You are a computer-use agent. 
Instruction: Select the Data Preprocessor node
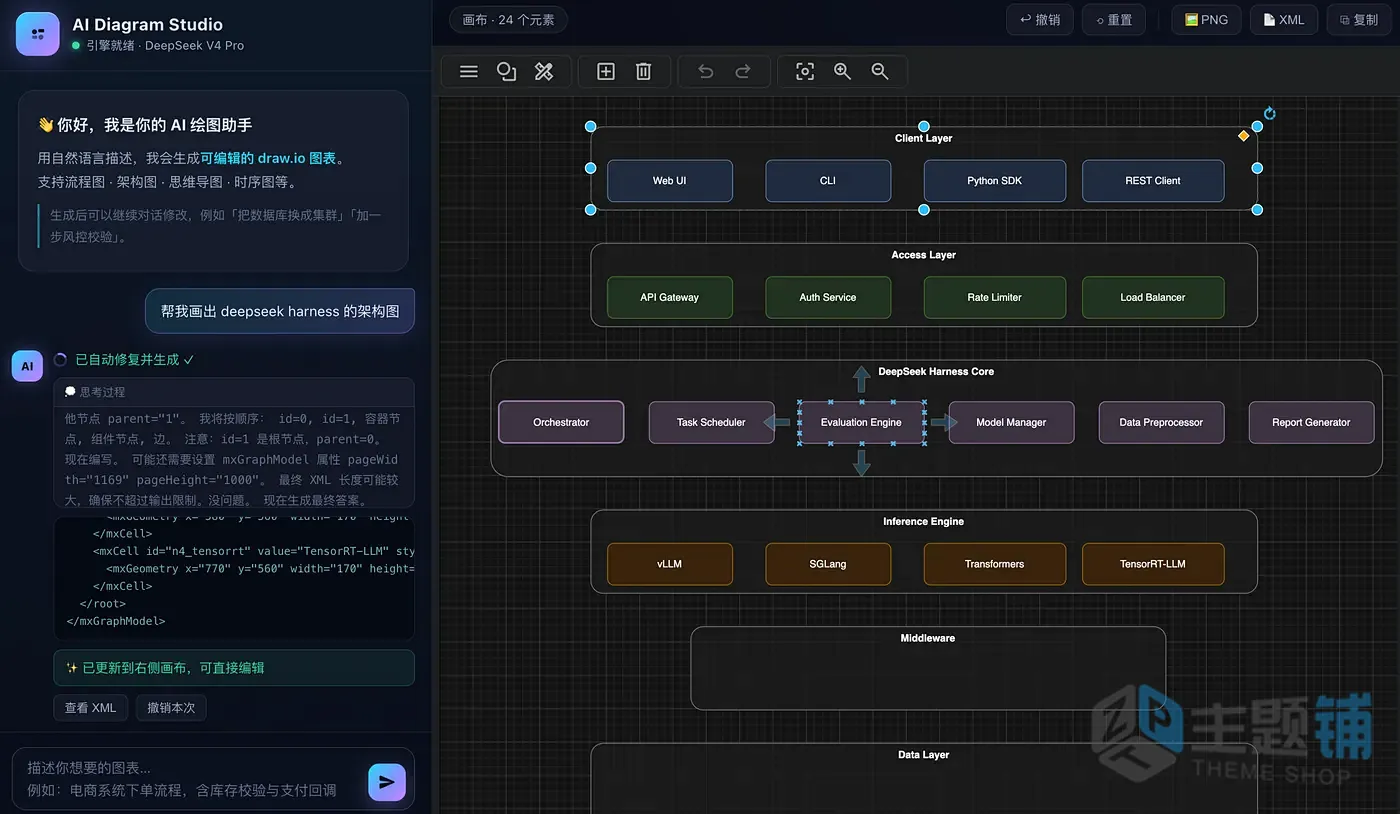(x=1161, y=422)
